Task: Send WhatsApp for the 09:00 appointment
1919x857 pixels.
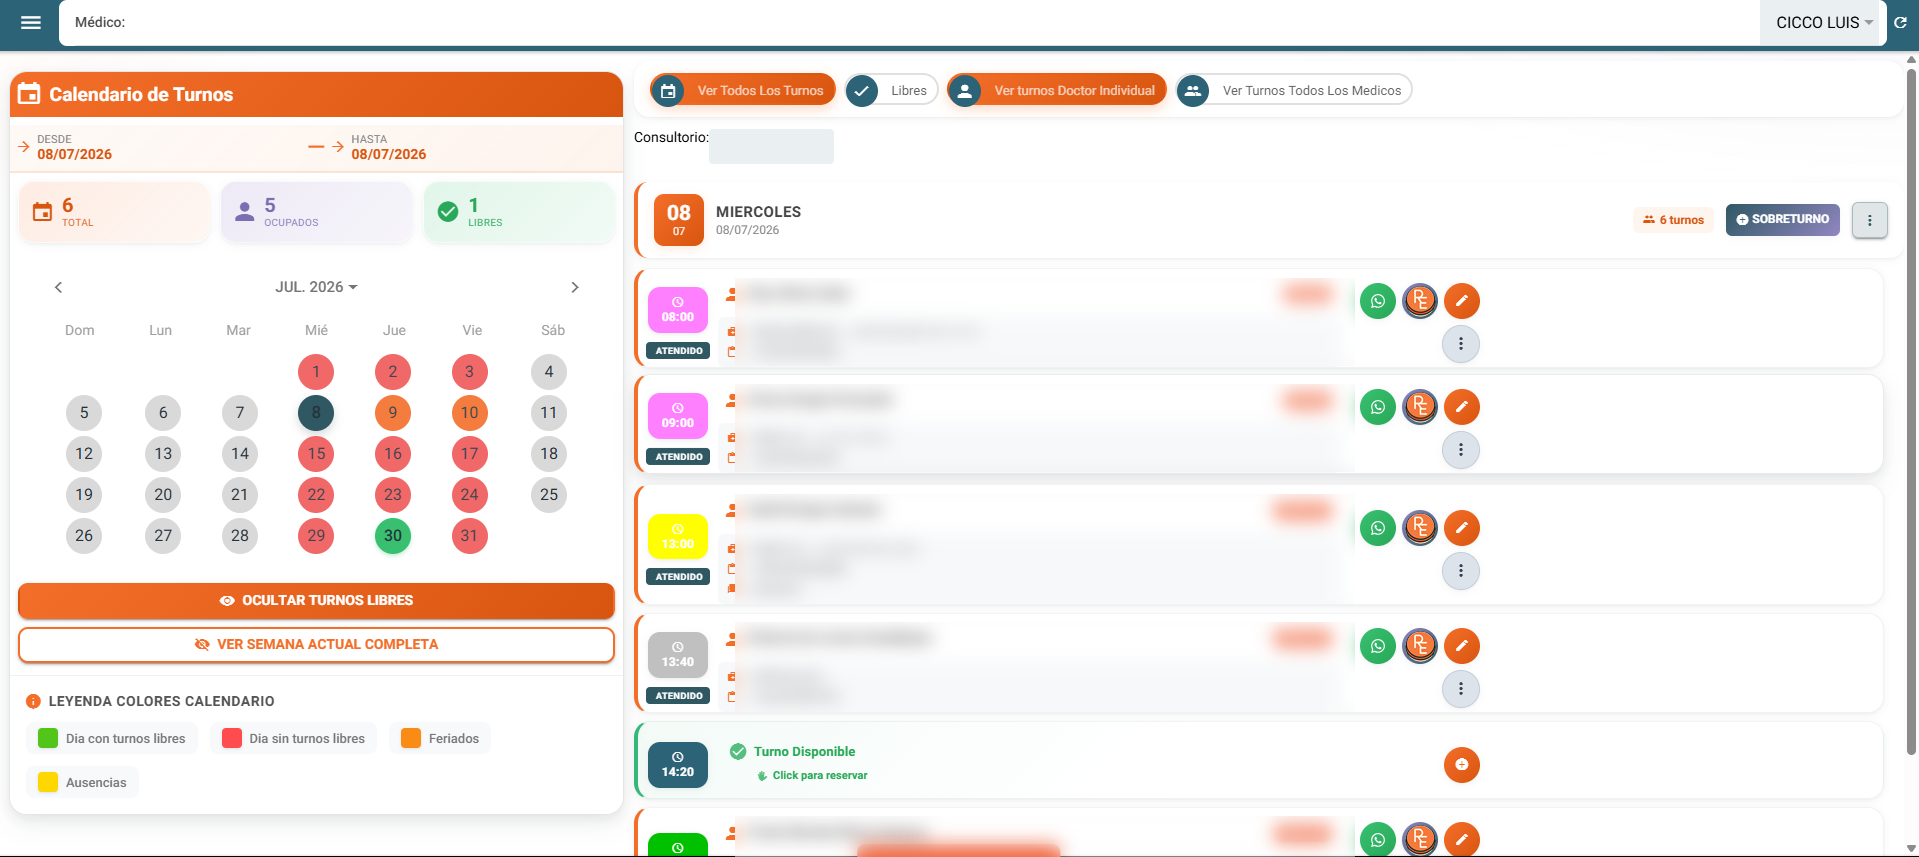Action: (1378, 407)
